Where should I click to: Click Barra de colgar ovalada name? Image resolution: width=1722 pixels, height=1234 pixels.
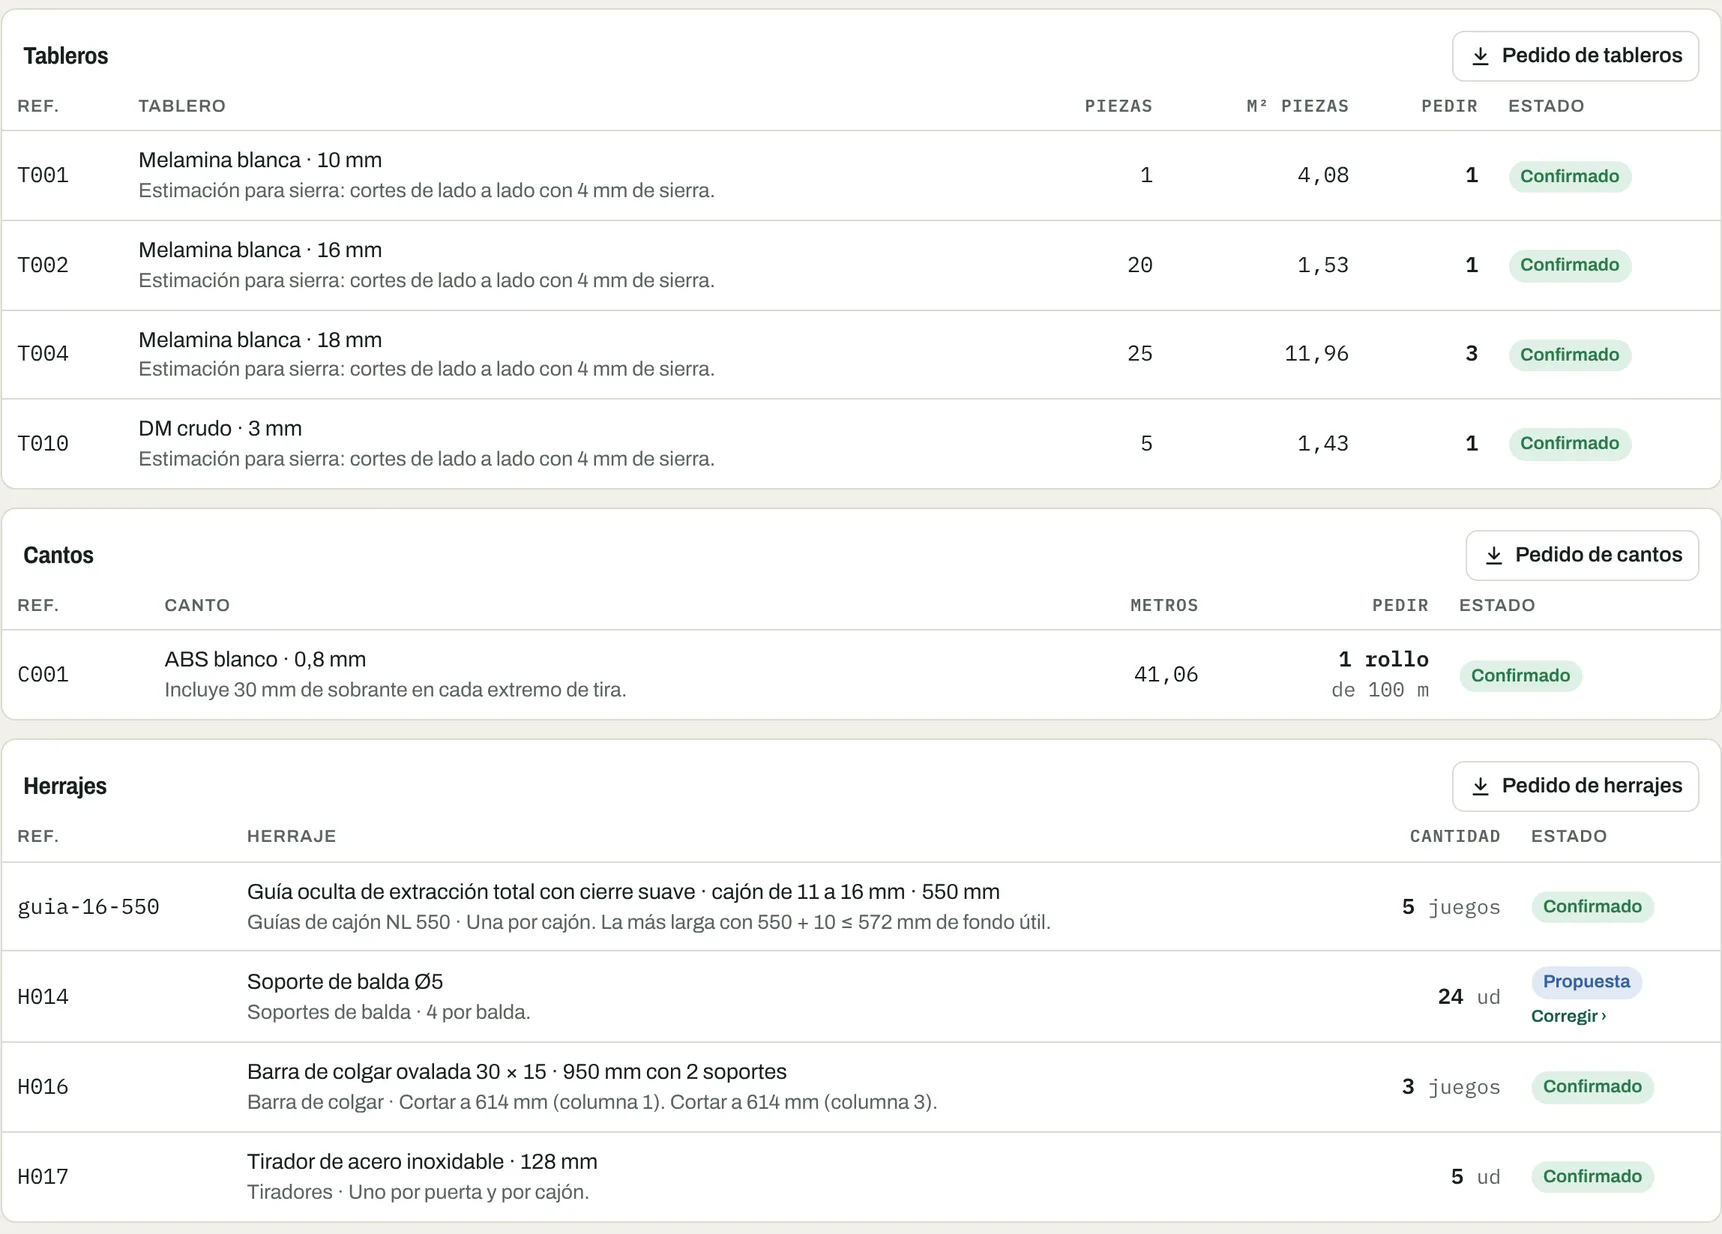click(x=517, y=1072)
